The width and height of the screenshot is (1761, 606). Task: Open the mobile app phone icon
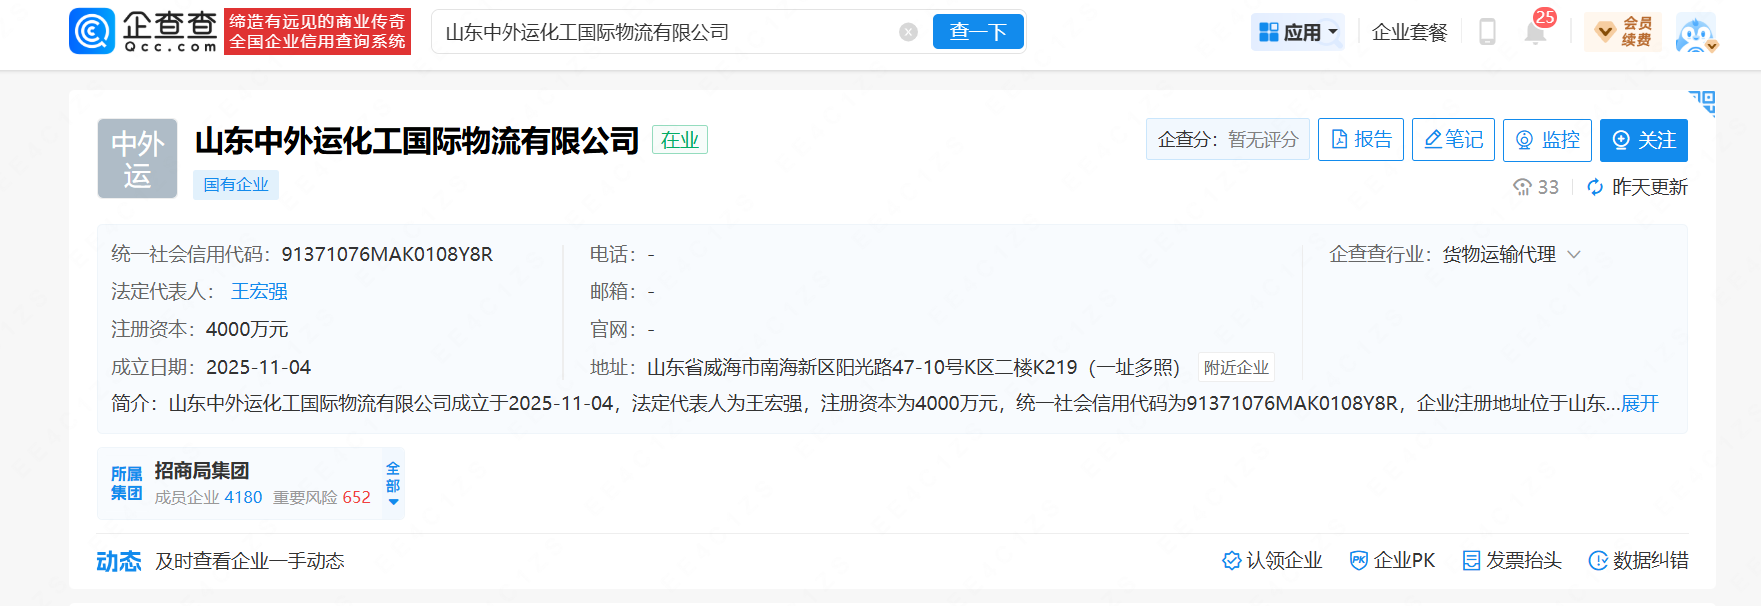pos(1487,32)
